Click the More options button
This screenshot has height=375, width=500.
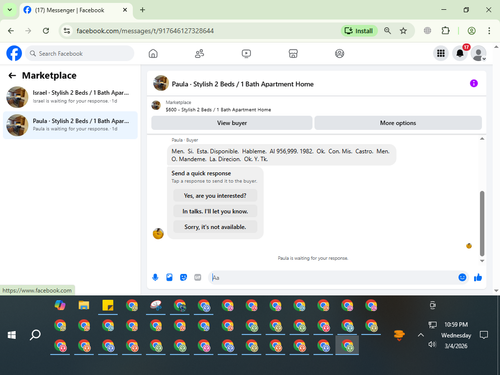click(398, 123)
